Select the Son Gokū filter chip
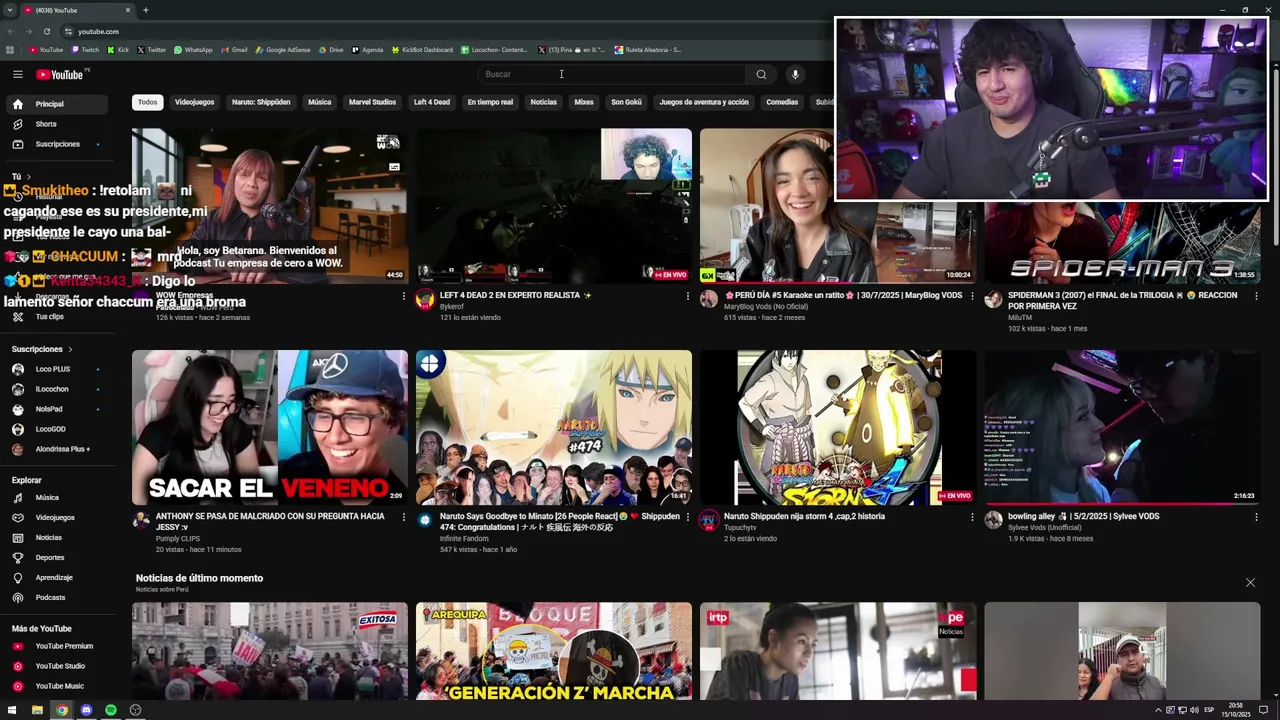Screen dimensions: 1280x720 coord(626,102)
